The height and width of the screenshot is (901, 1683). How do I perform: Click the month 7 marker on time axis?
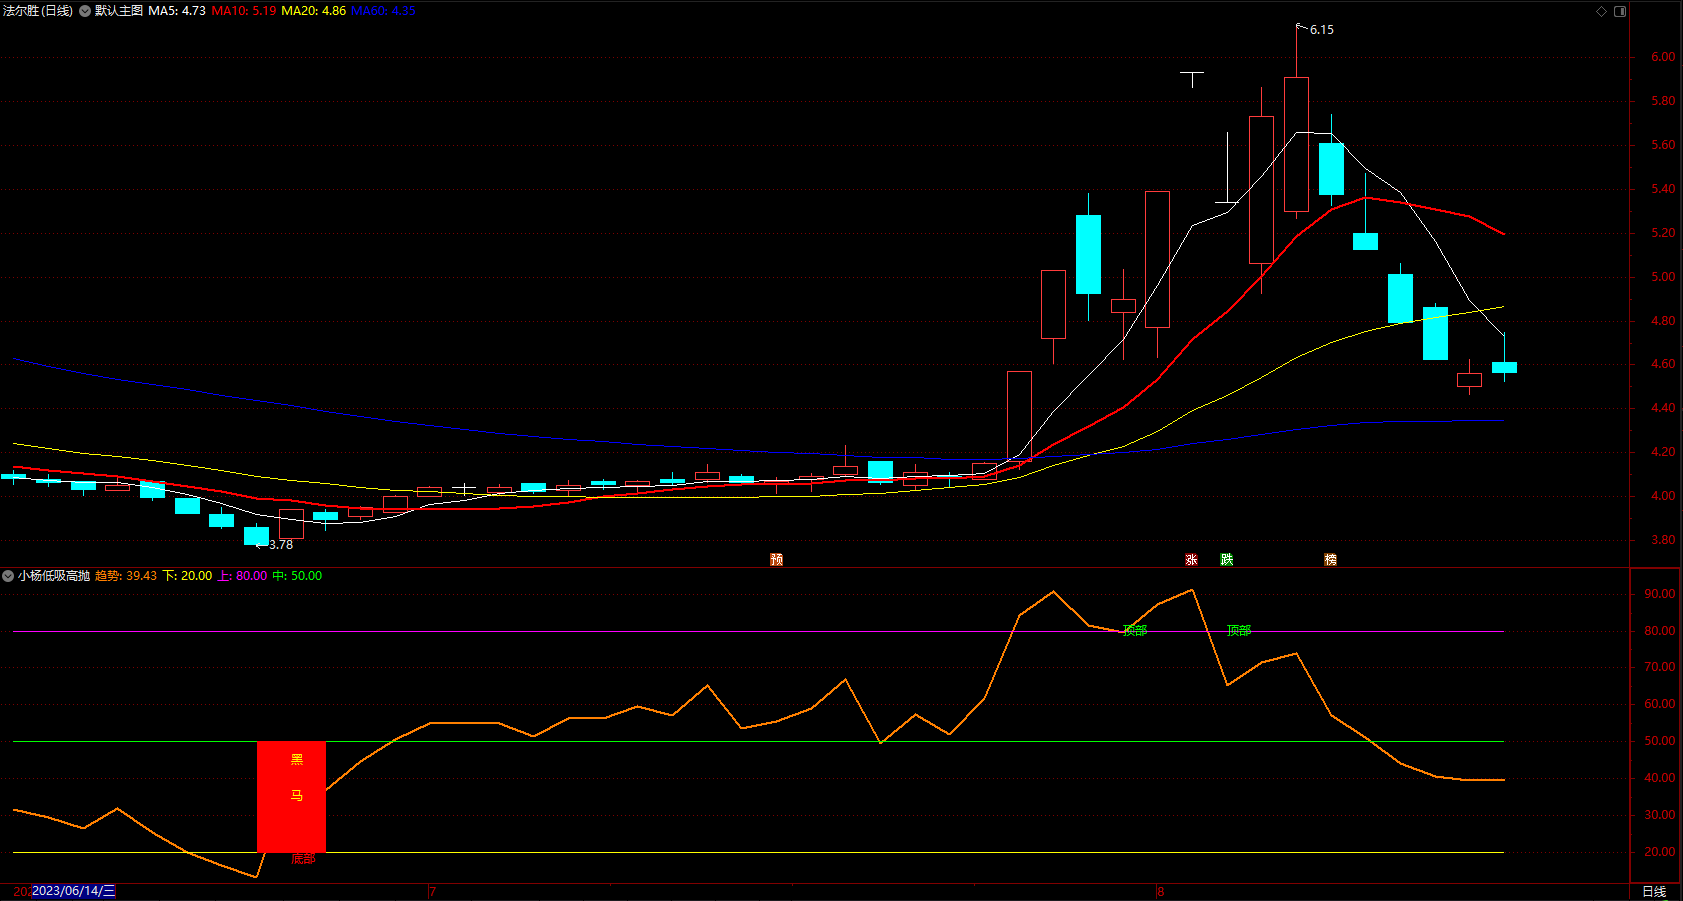432,892
